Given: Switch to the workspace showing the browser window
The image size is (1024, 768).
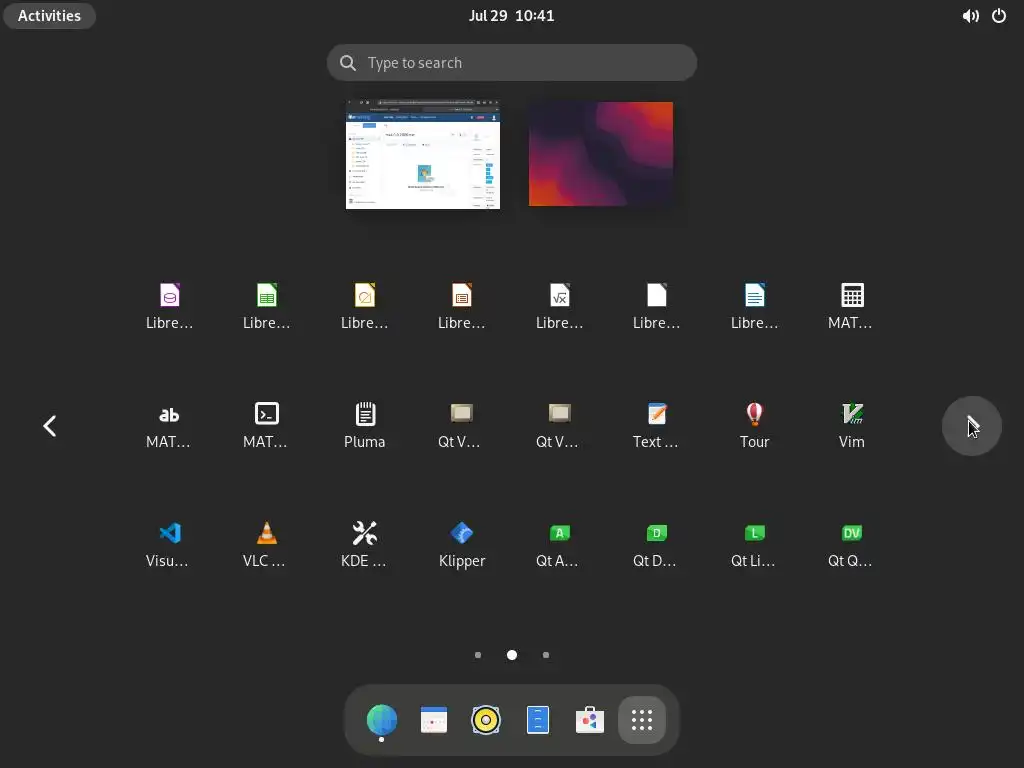Looking at the screenshot, I should coord(423,154).
